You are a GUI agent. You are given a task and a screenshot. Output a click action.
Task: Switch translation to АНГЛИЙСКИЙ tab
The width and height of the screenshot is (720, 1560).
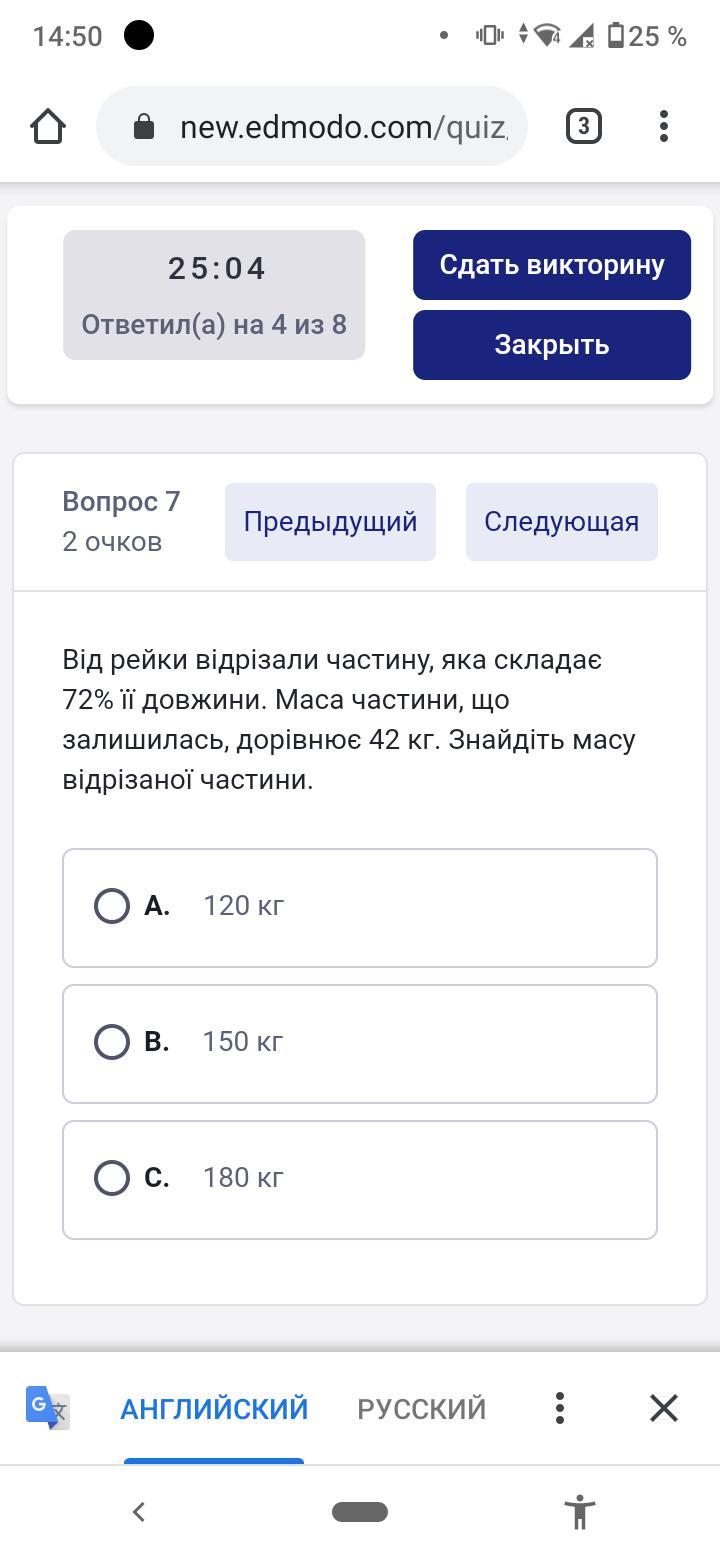(x=214, y=1408)
